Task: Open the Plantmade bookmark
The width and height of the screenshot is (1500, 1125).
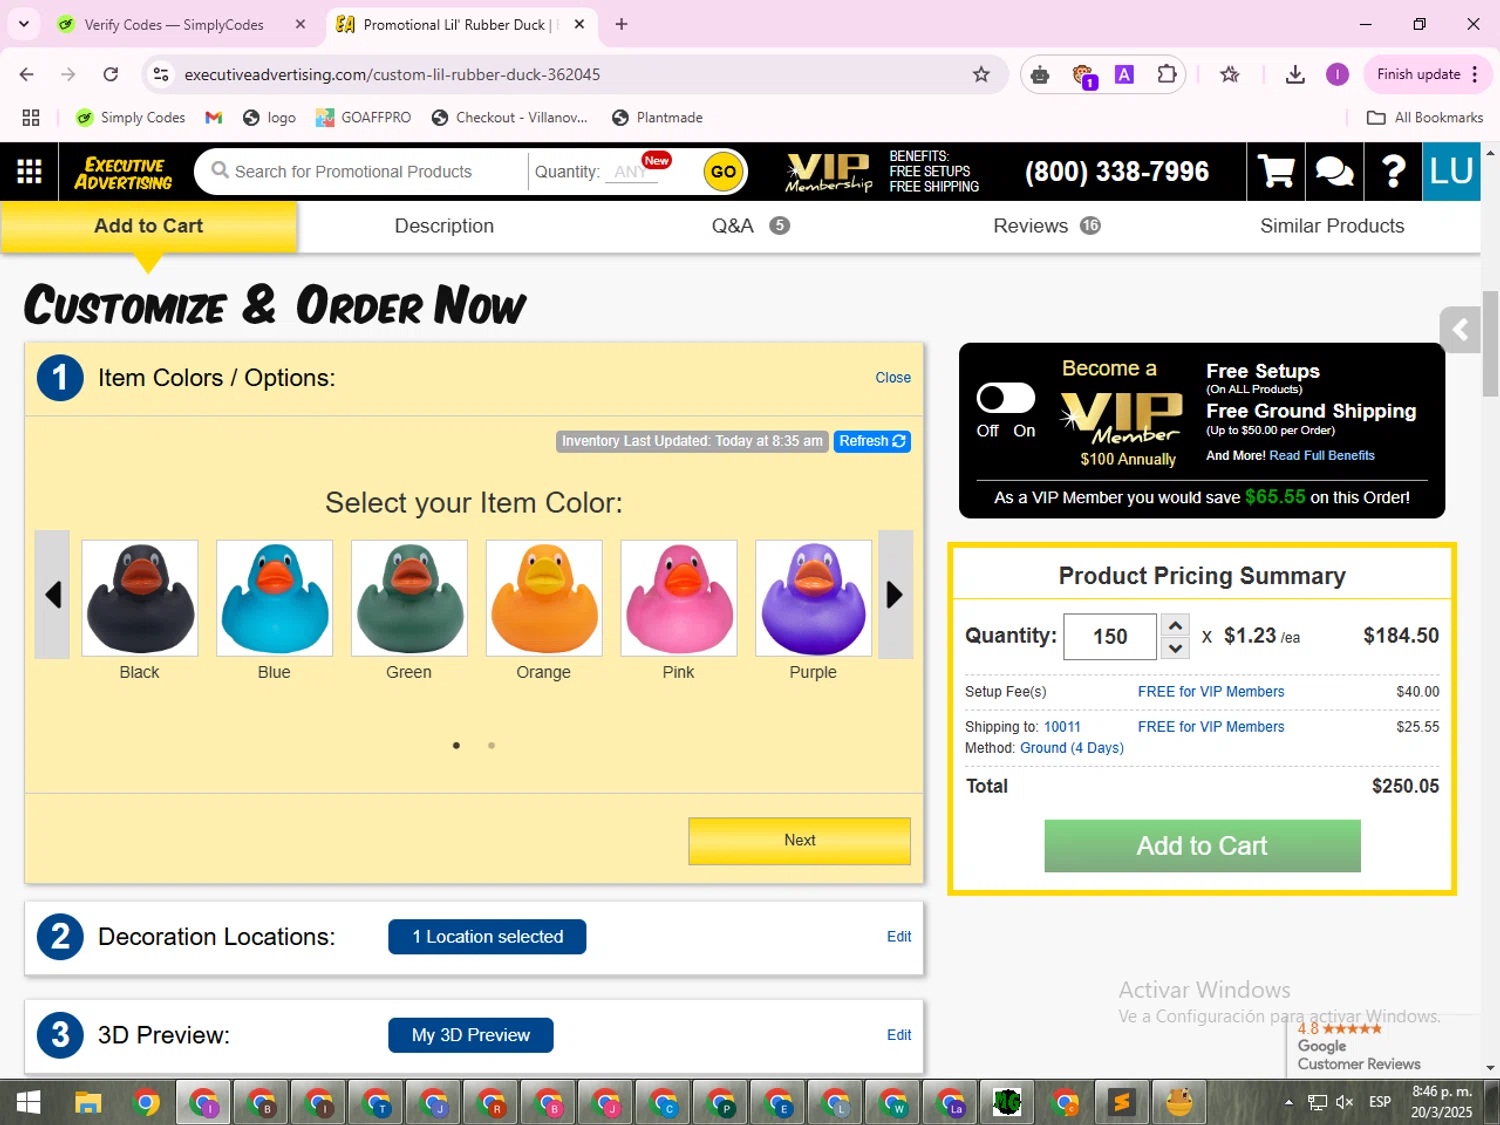Action: [x=657, y=118]
